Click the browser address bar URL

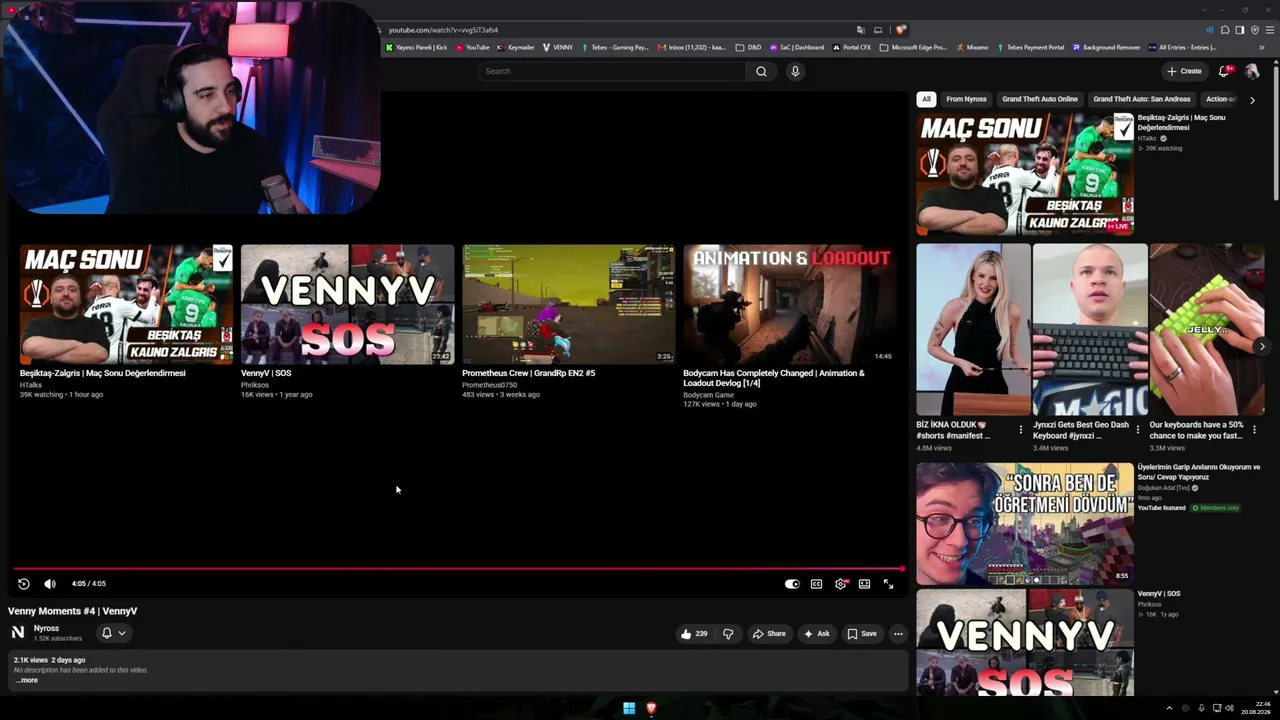pyautogui.click(x=443, y=30)
